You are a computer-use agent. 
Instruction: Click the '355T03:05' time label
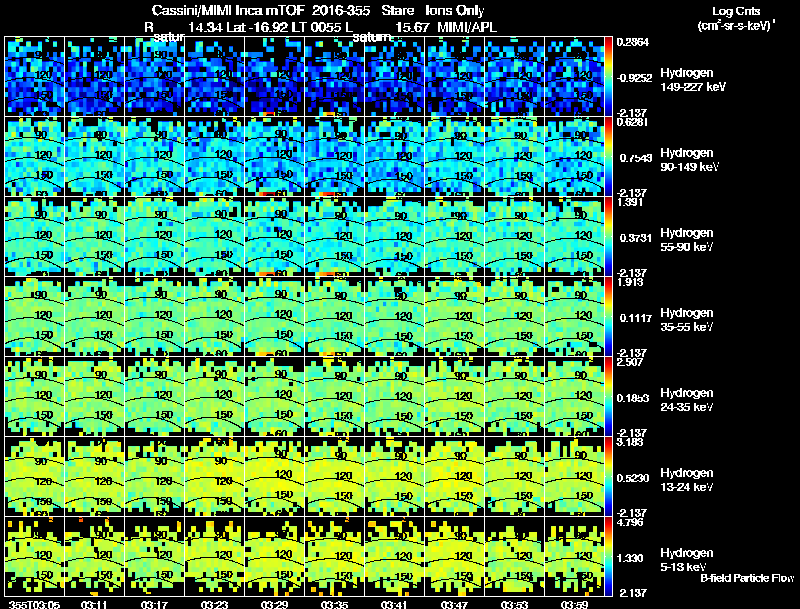click(x=35, y=605)
